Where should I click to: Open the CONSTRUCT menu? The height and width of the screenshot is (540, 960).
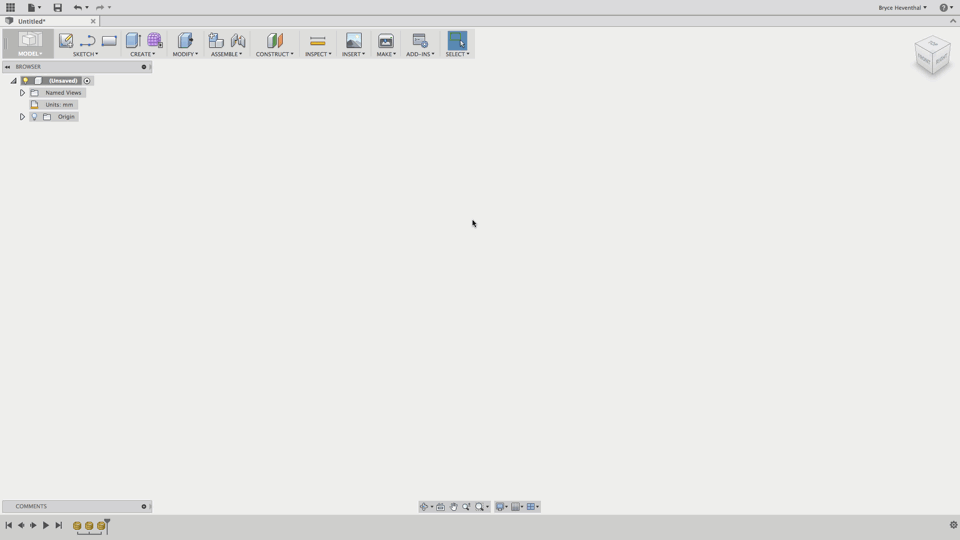pyautogui.click(x=274, y=54)
